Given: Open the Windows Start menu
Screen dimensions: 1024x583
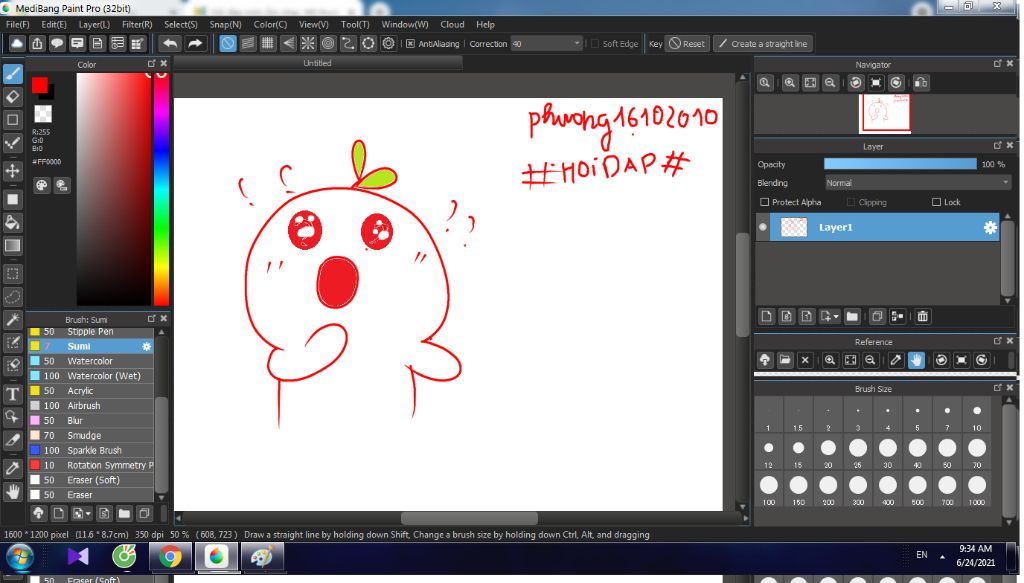Looking at the screenshot, I should click(20, 558).
